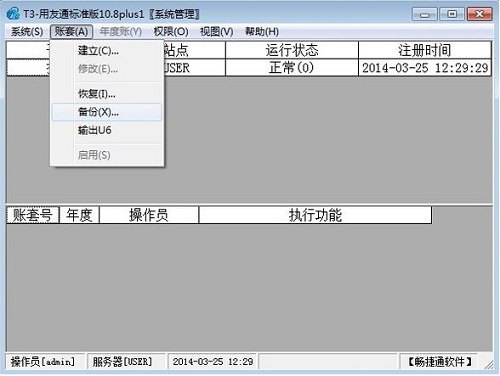
Task: Click the disabled 启用(S) entry
Action: (107, 155)
